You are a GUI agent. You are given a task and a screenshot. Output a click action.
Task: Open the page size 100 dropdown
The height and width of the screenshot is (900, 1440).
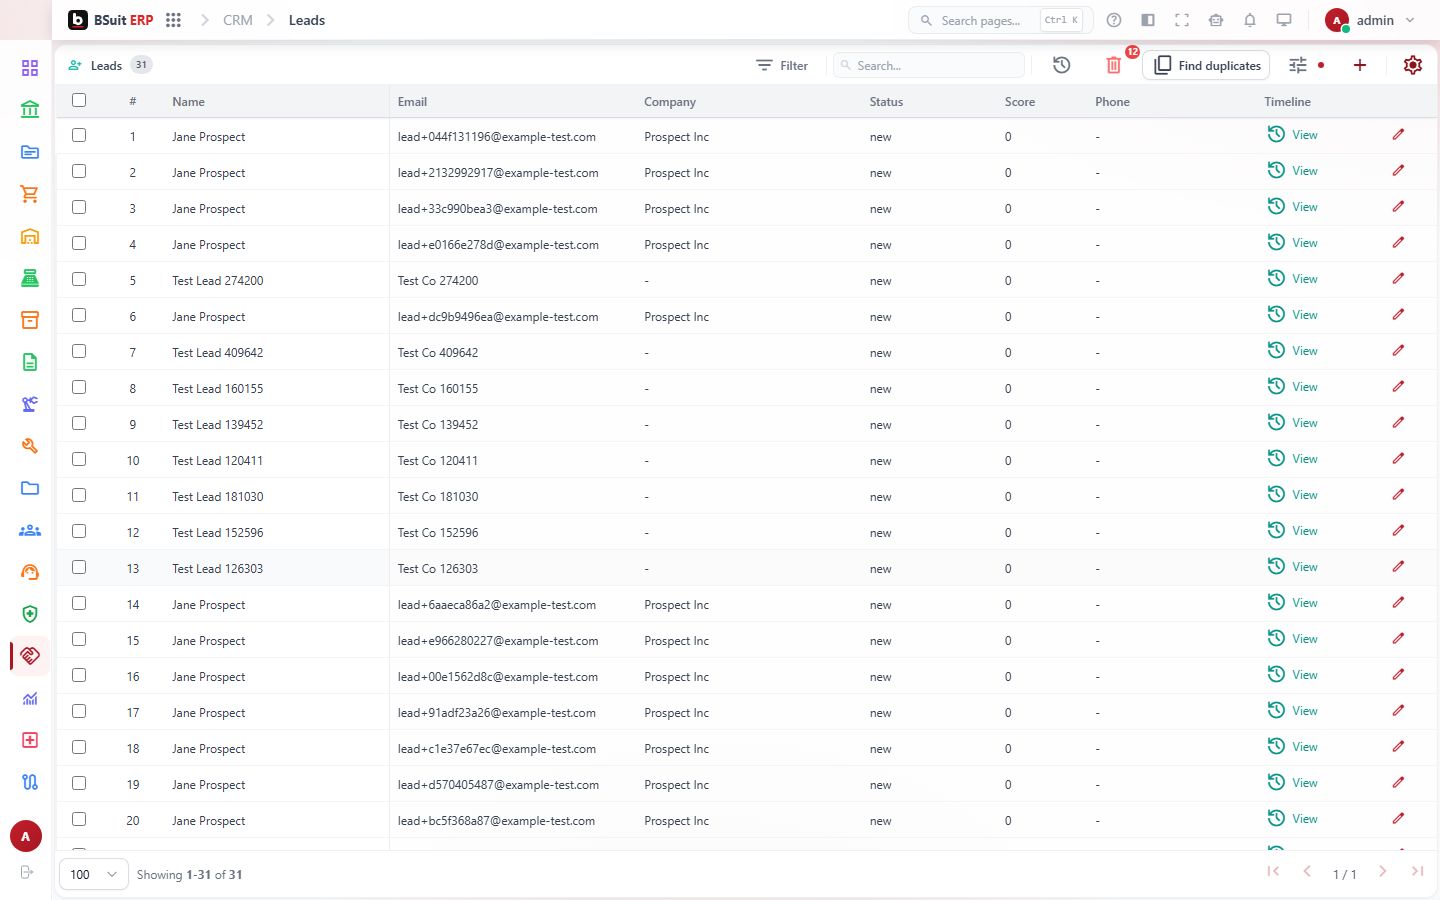click(94, 874)
